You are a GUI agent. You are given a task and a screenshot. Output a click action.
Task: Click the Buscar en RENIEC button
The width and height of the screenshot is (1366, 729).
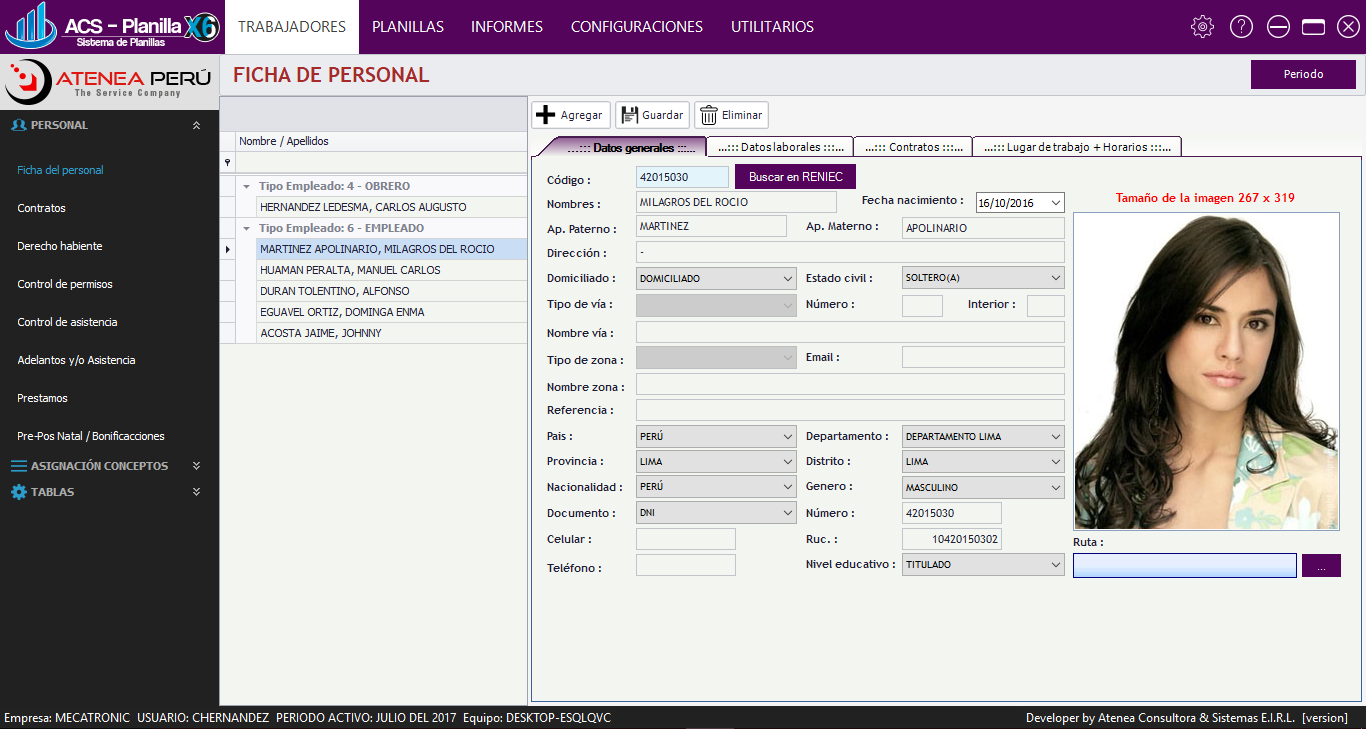click(x=795, y=177)
